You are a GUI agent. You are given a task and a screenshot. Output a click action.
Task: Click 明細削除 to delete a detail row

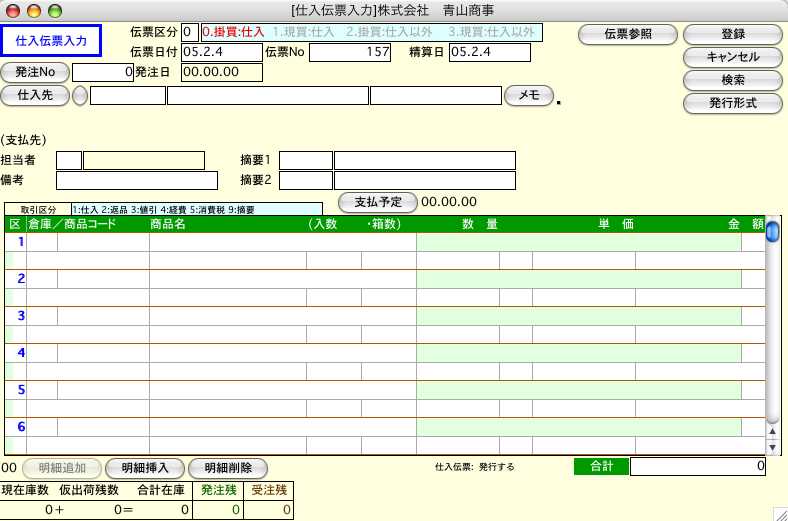[228, 468]
